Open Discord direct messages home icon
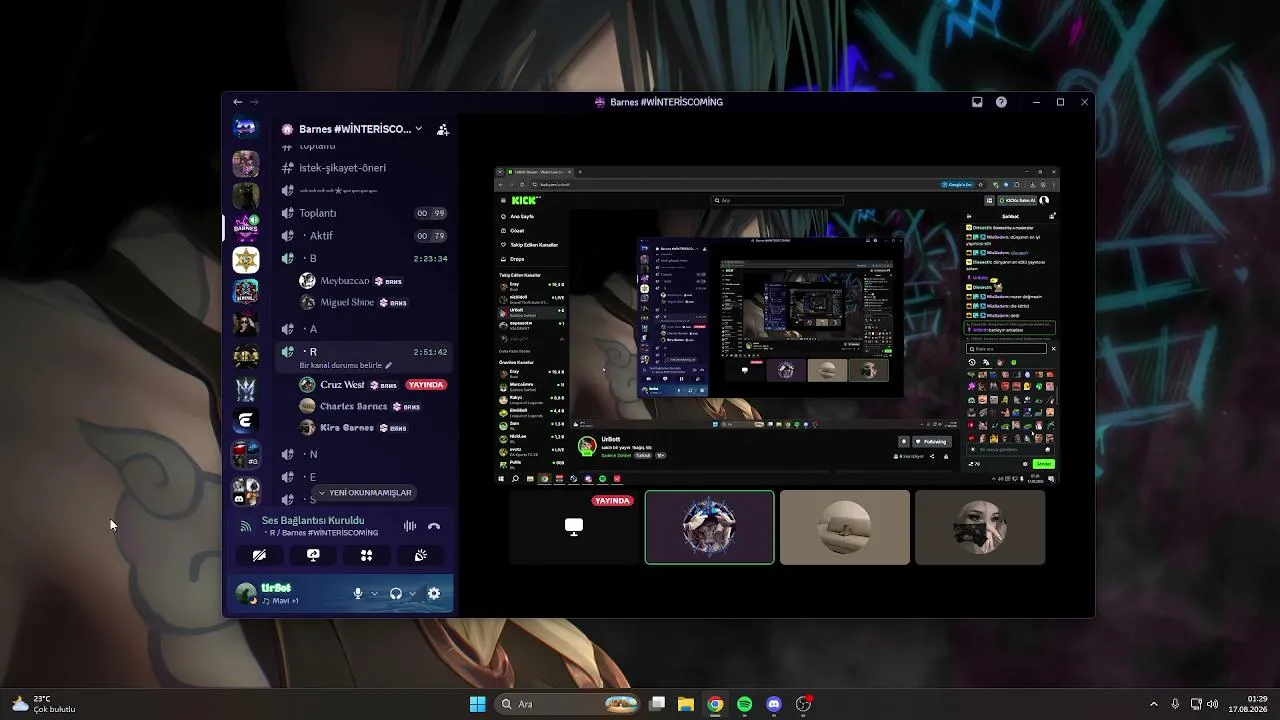1280x720 pixels. coord(245,127)
